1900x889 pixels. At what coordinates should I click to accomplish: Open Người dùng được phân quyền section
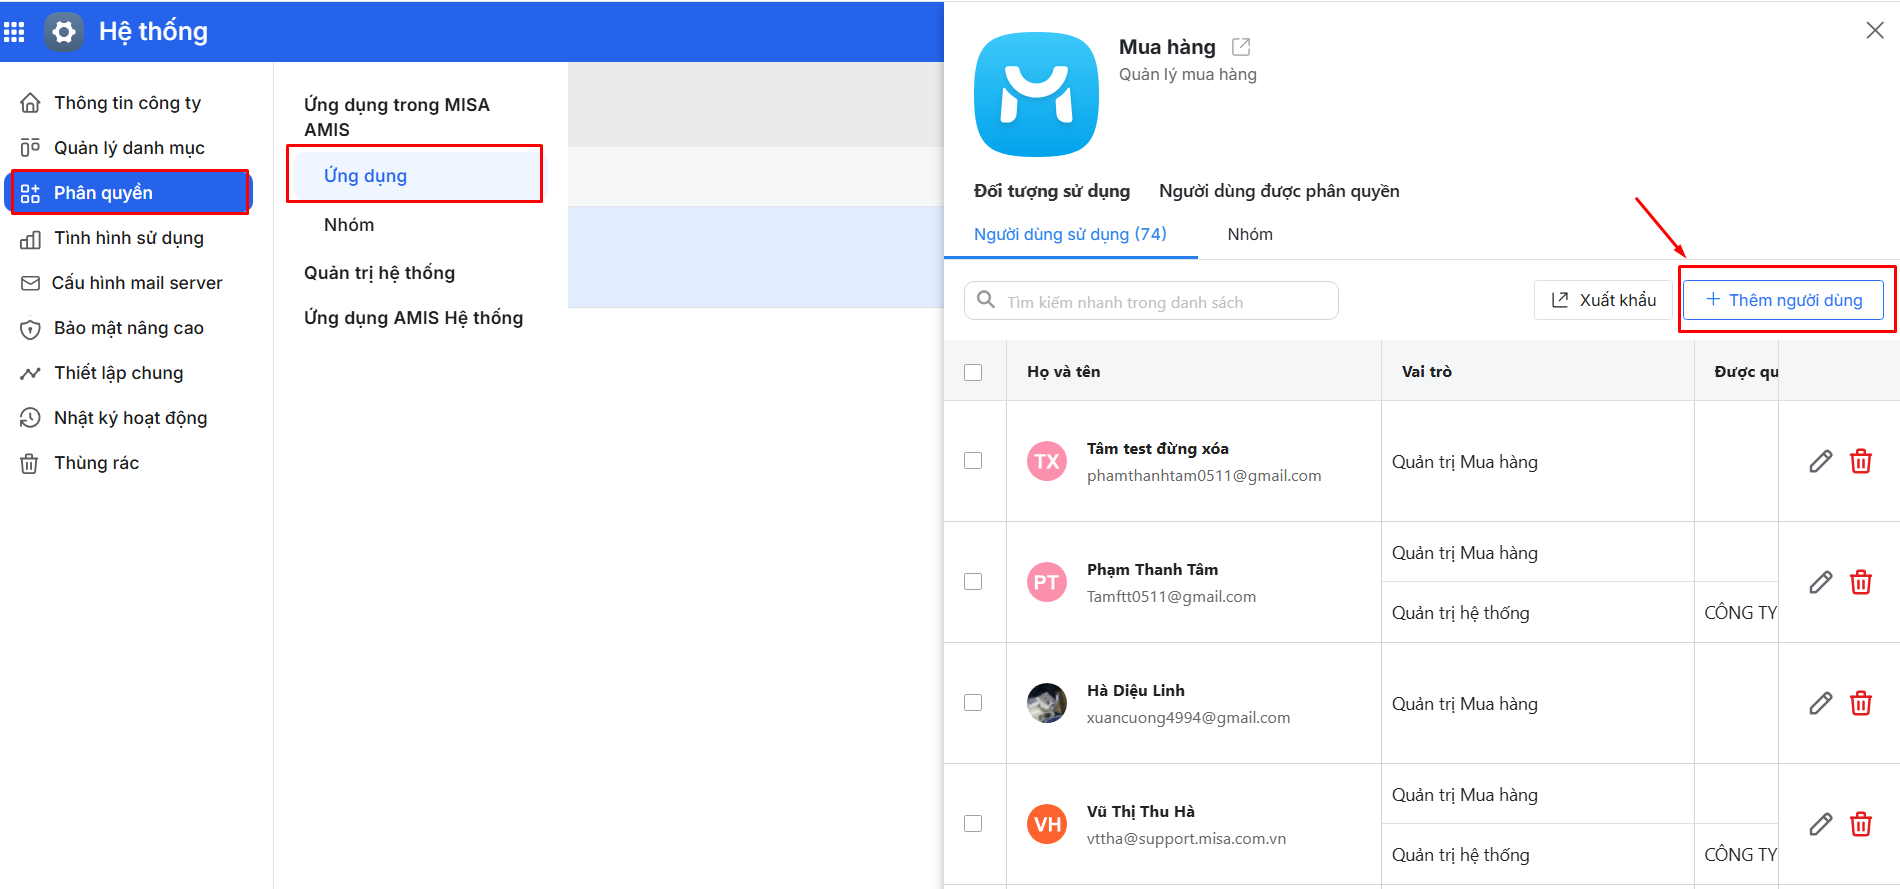point(1279,191)
